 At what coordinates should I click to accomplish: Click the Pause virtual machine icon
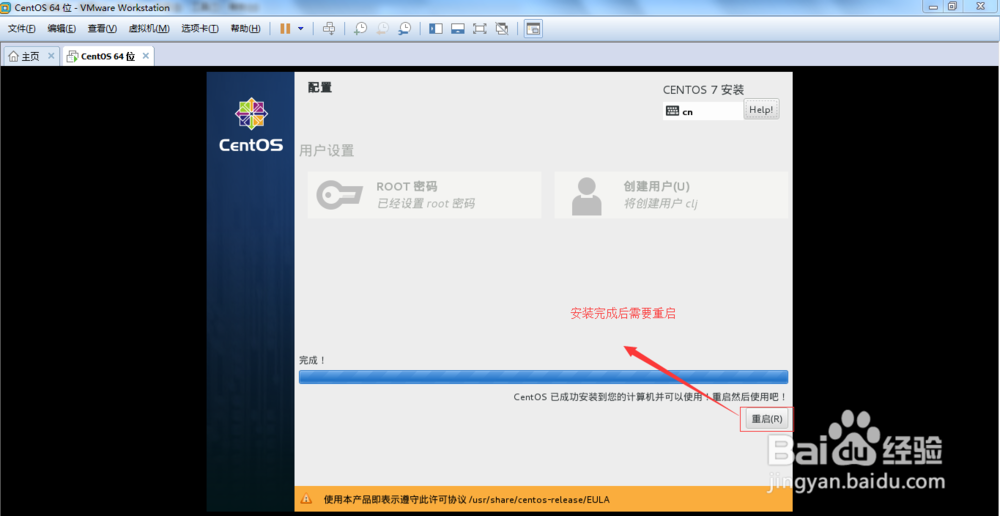[x=285, y=29]
